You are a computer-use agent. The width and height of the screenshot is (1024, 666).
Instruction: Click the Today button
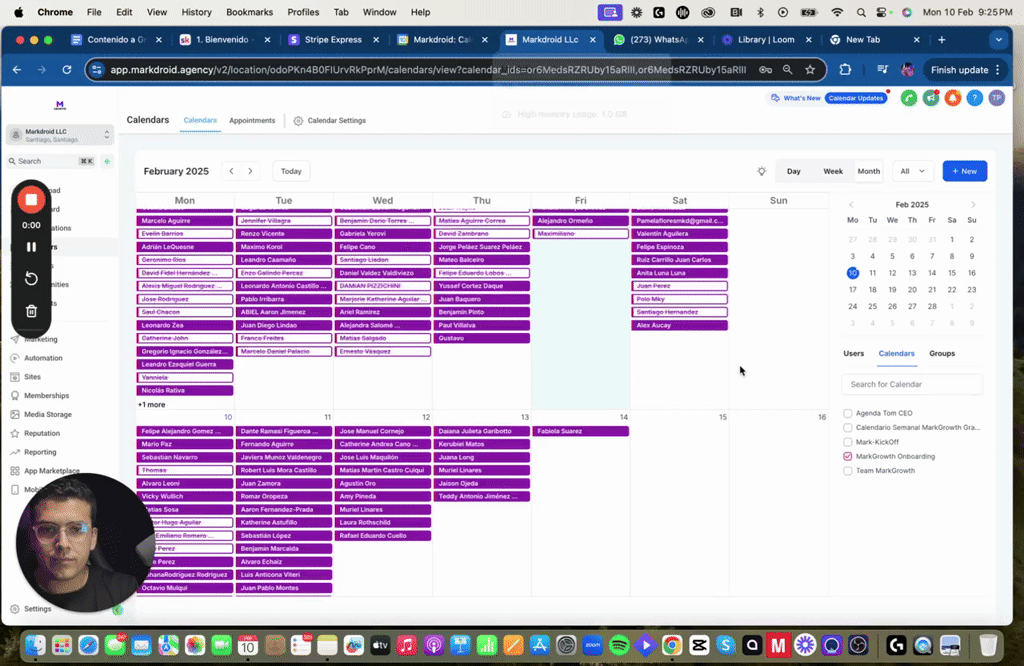[291, 171]
